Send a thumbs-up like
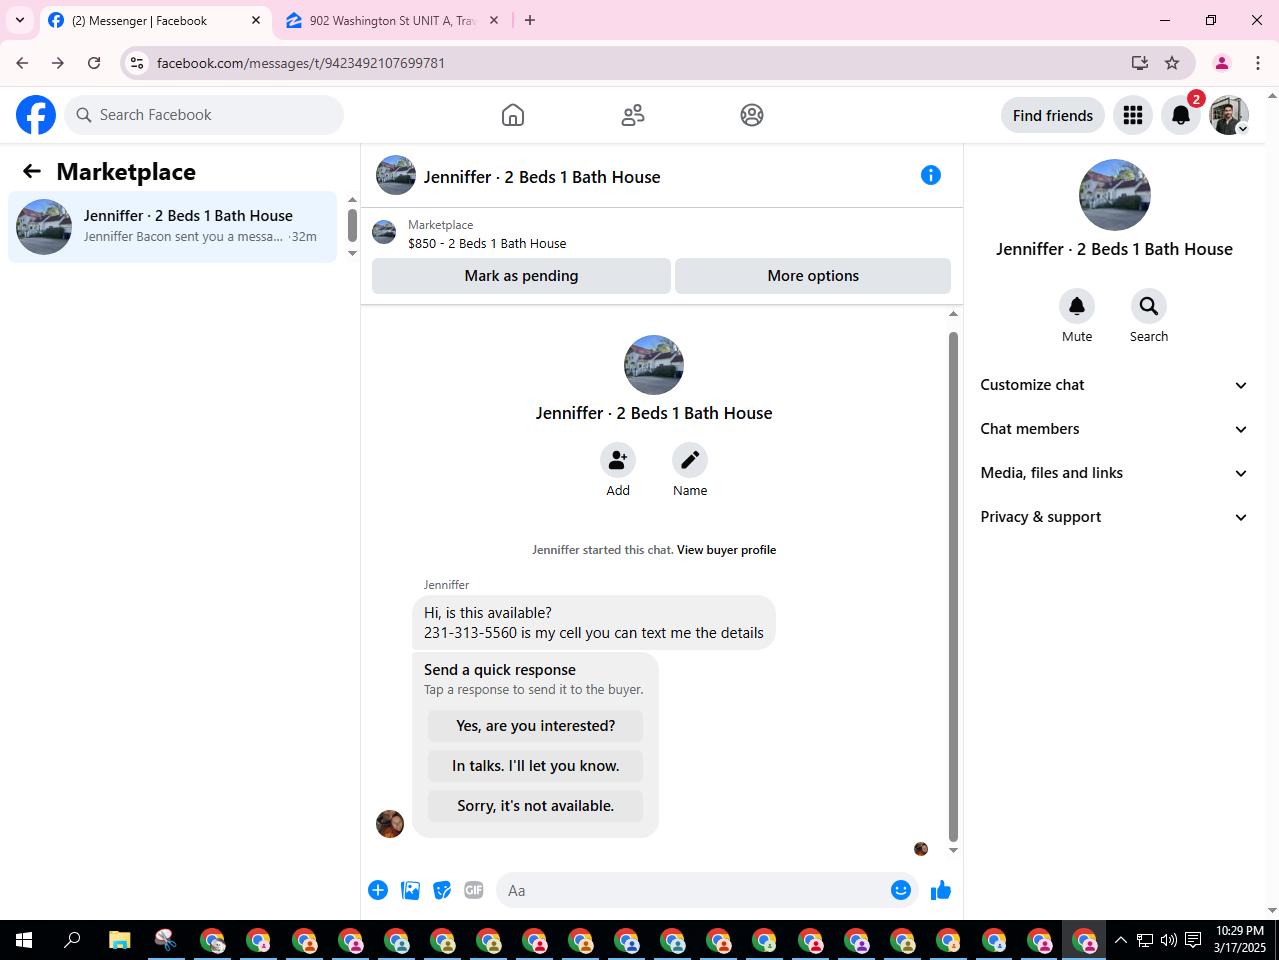 click(x=941, y=890)
